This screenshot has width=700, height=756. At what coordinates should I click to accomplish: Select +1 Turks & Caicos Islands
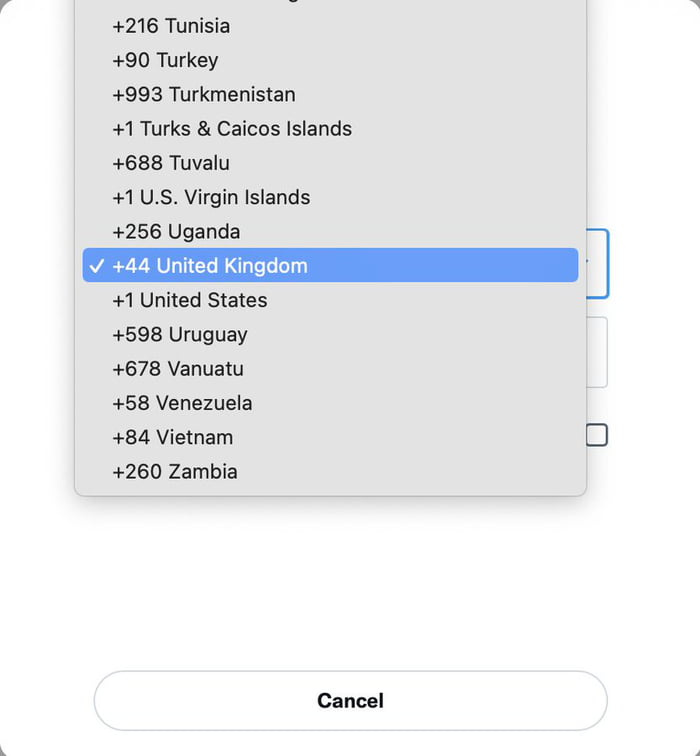pos(232,129)
